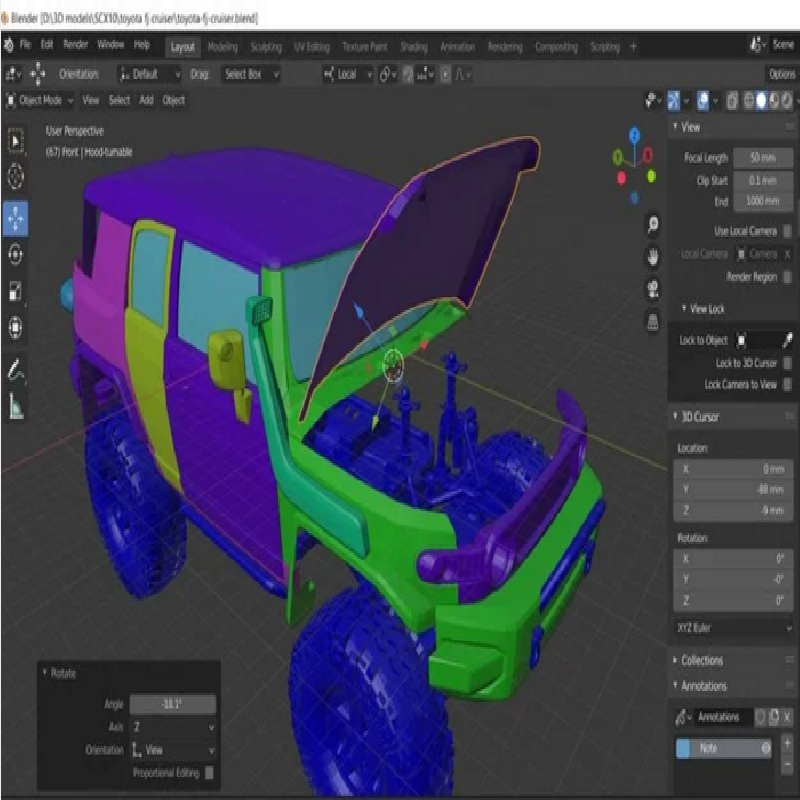800x800 pixels.
Task: Select the Move tool in the toolbar
Action: coord(16,217)
